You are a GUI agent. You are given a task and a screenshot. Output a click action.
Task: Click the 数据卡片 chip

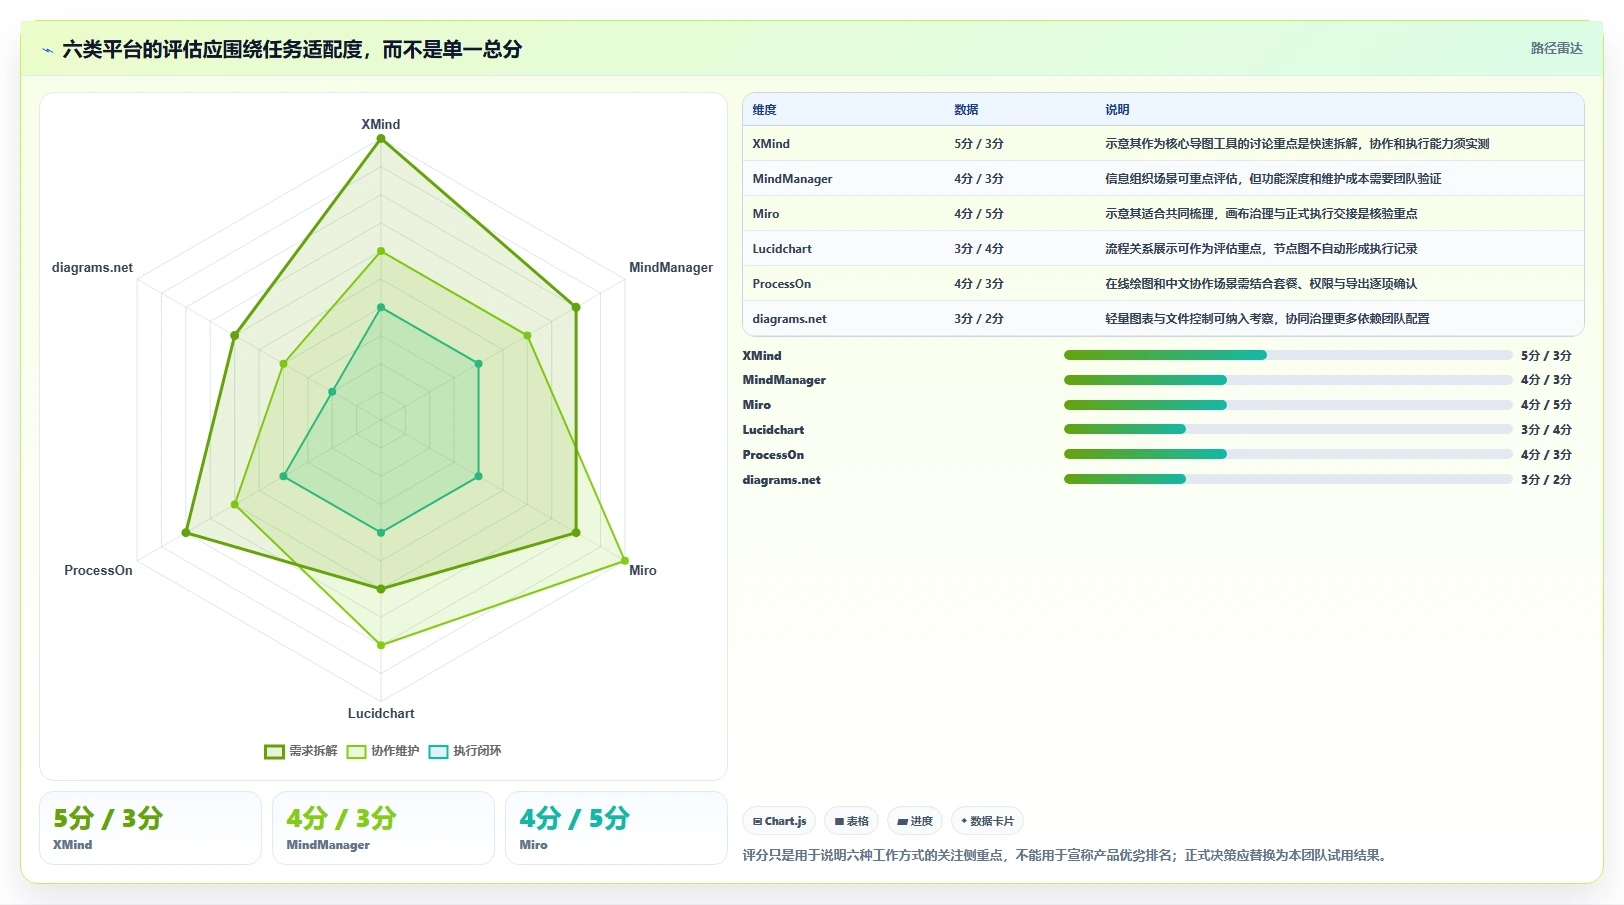(x=987, y=821)
